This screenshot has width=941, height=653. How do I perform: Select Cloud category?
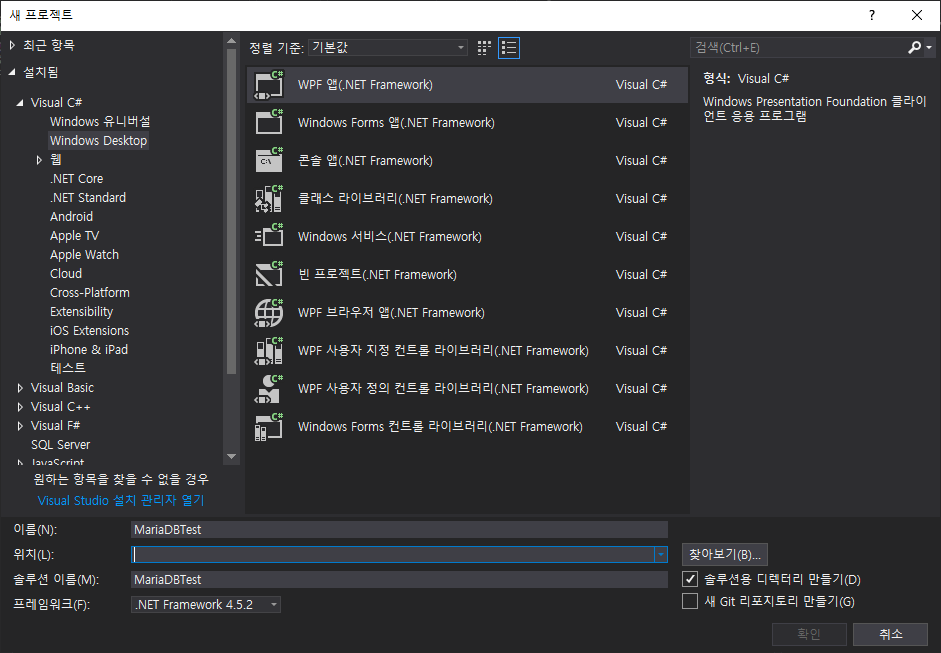point(66,274)
